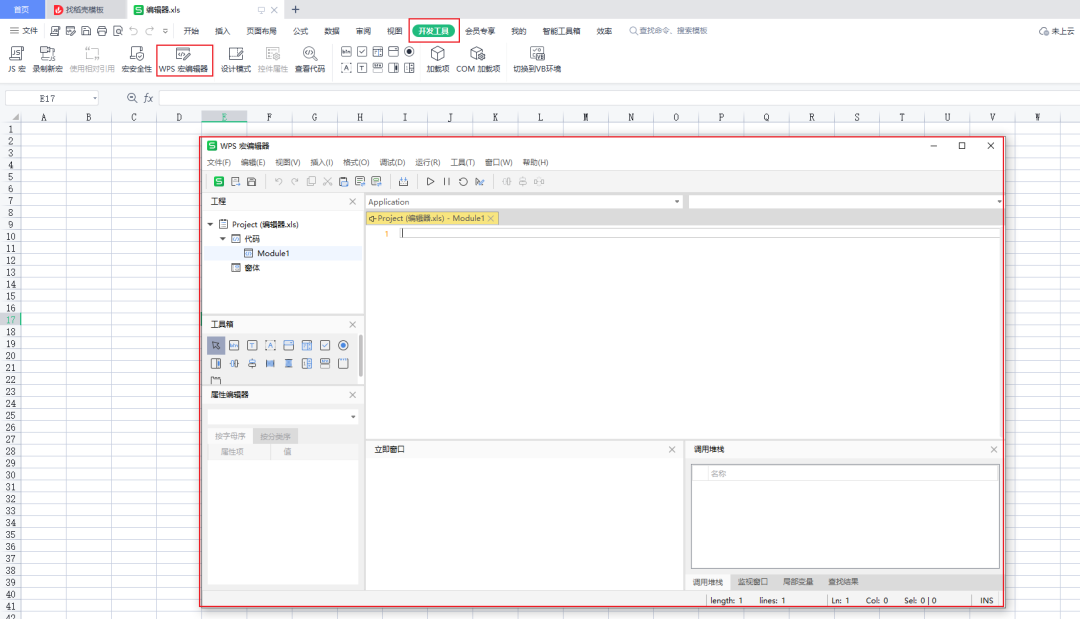Click 切换到VB环境 button
The image size is (1080, 619).
[x=537, y=59]
